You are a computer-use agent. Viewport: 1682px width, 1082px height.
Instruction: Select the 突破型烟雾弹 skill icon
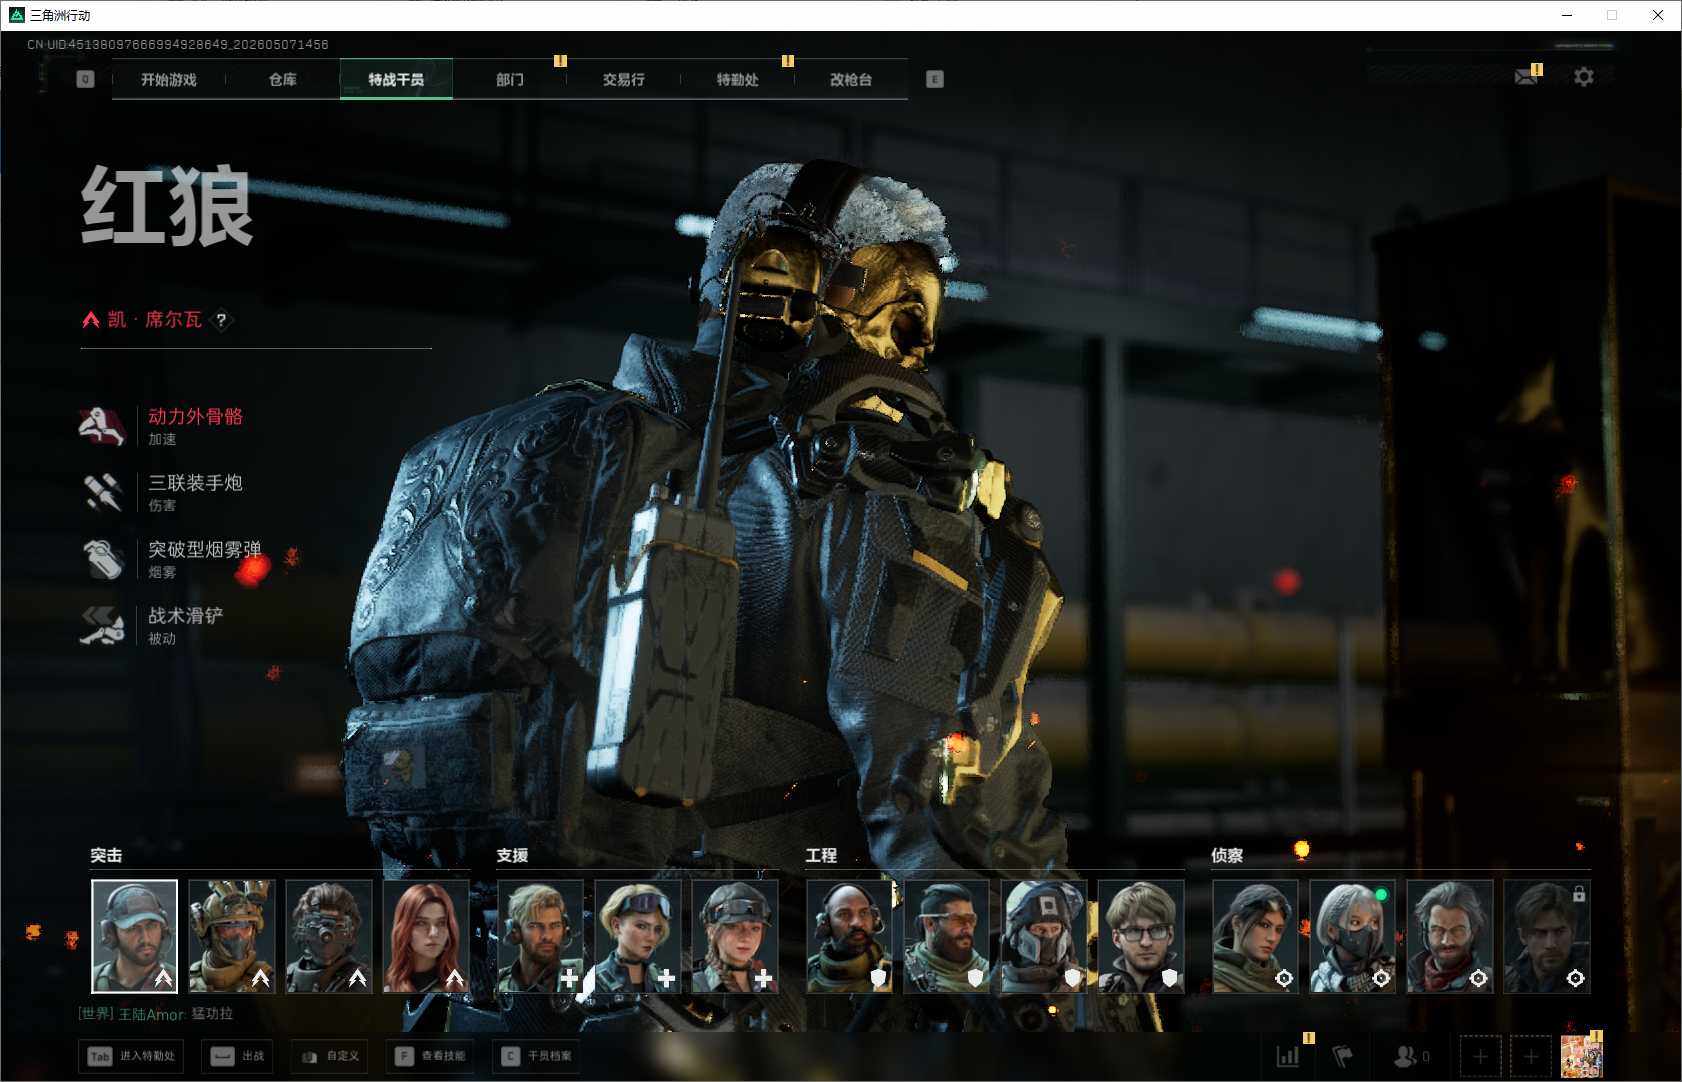click(102, 559)
